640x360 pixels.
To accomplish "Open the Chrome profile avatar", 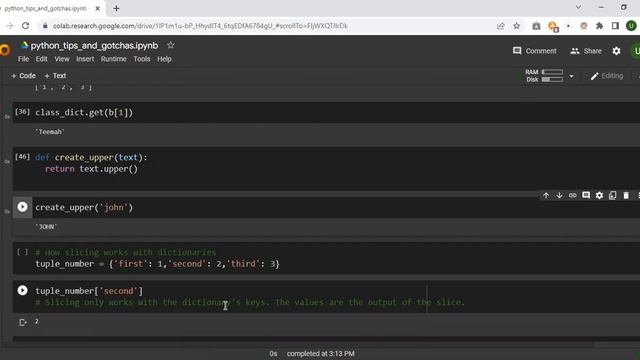I will point(631,26).
